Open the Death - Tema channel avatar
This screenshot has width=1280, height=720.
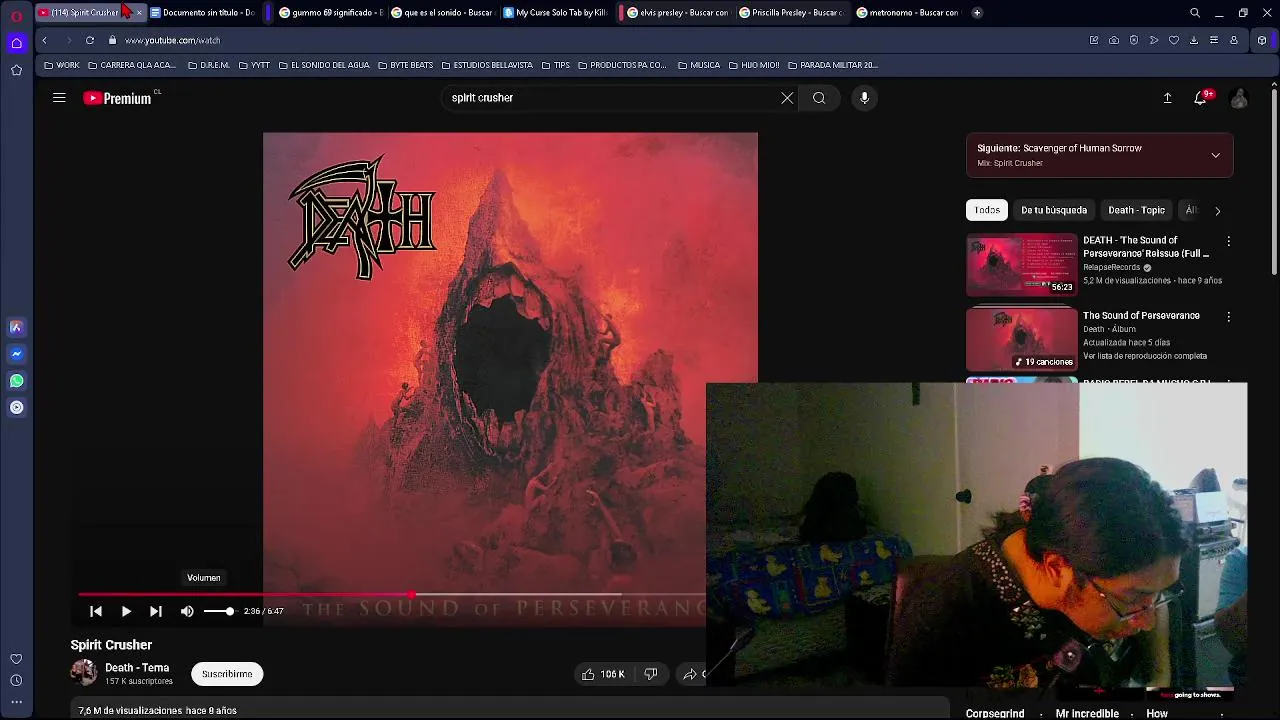point(84,673)
